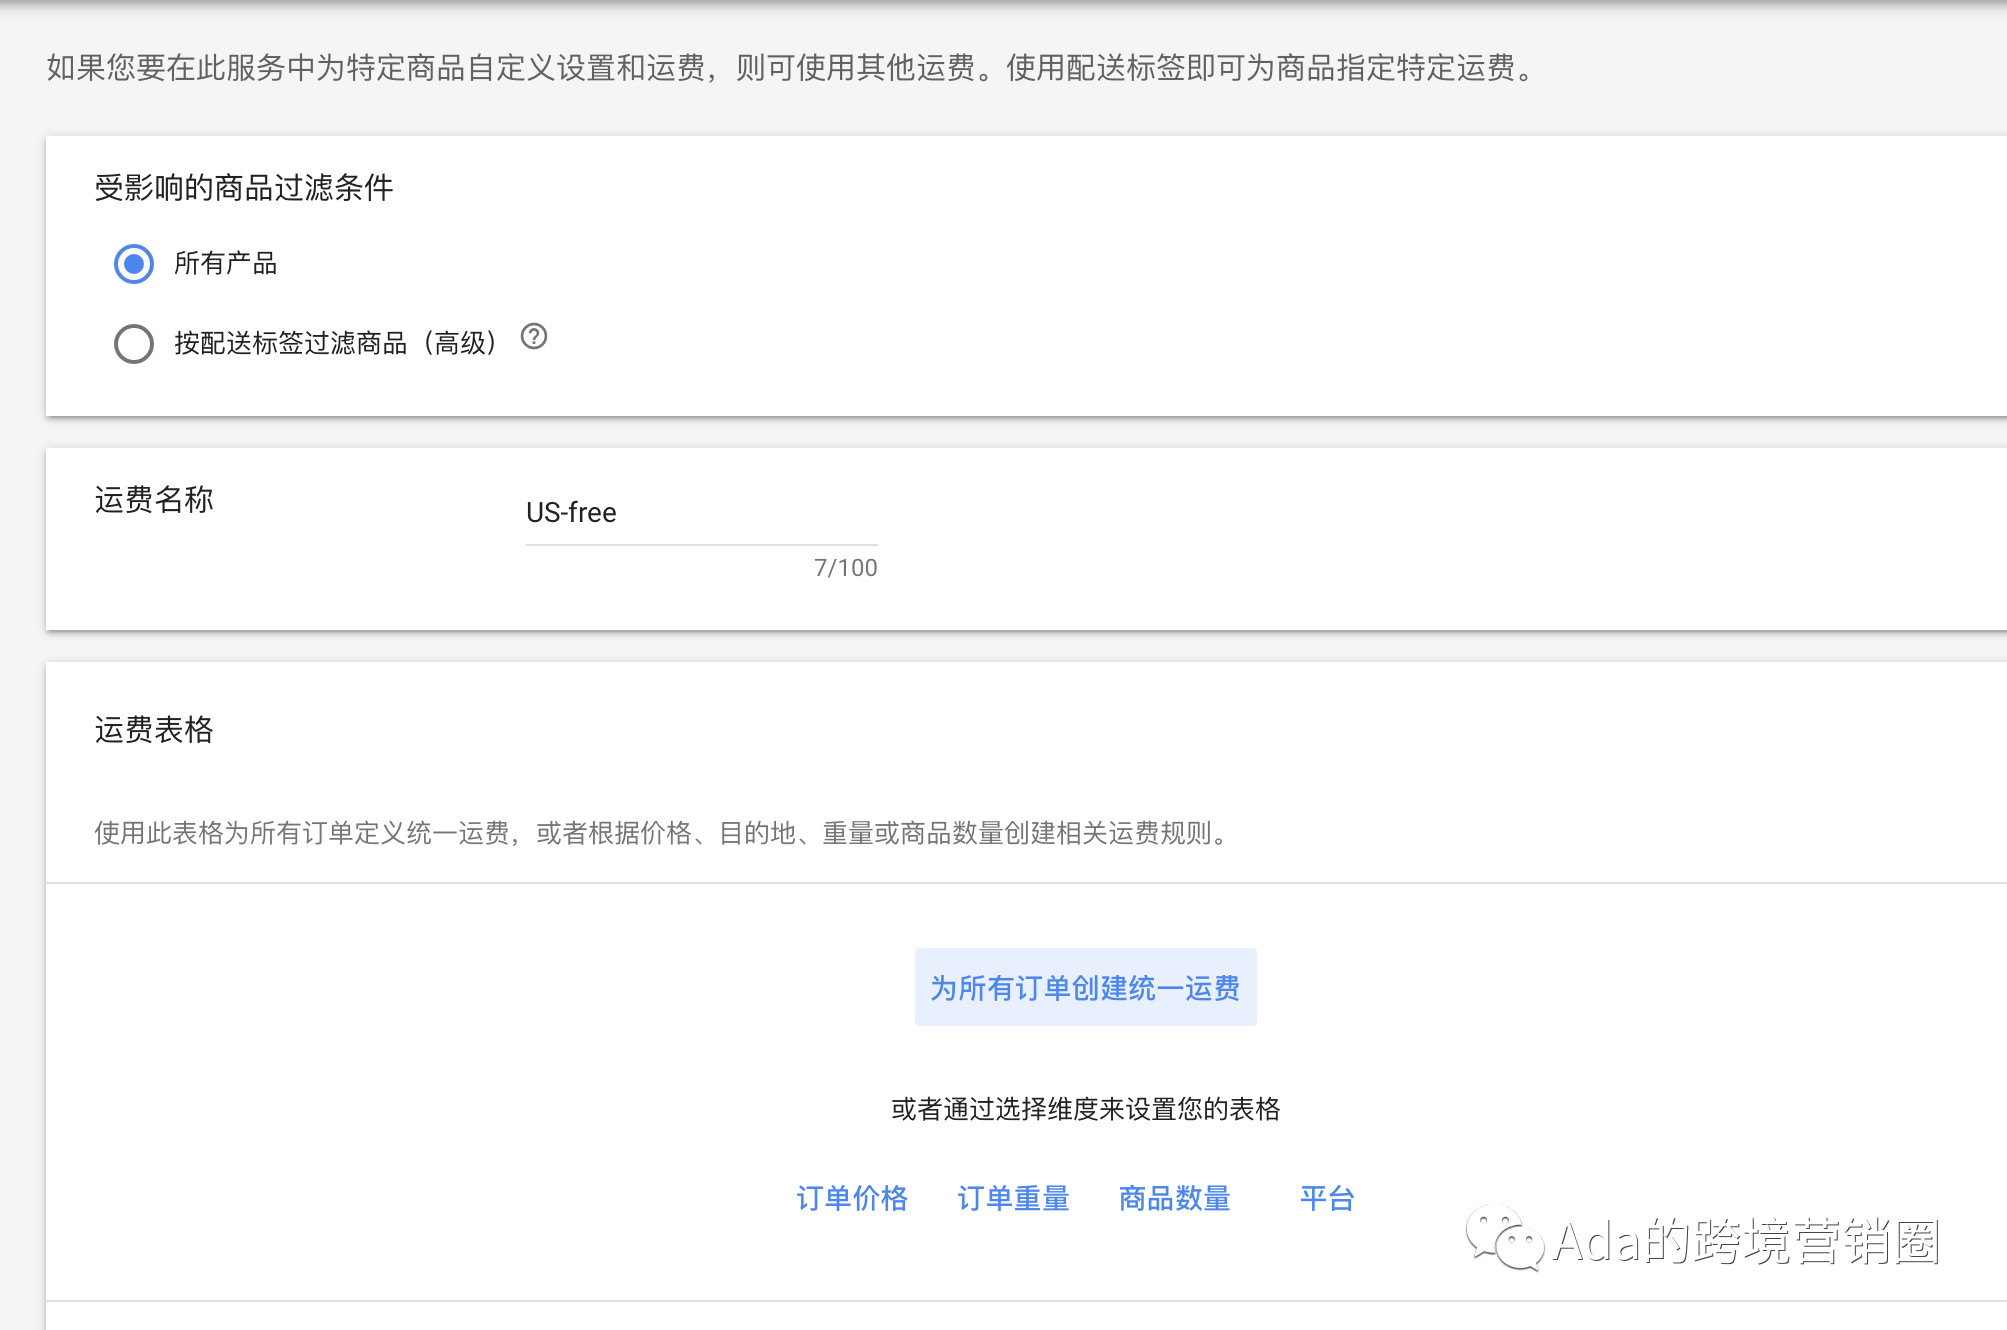Open 平台 dimension selection
This screenshot has height=1330, width=2007.
click(x=1328, y=1198)
